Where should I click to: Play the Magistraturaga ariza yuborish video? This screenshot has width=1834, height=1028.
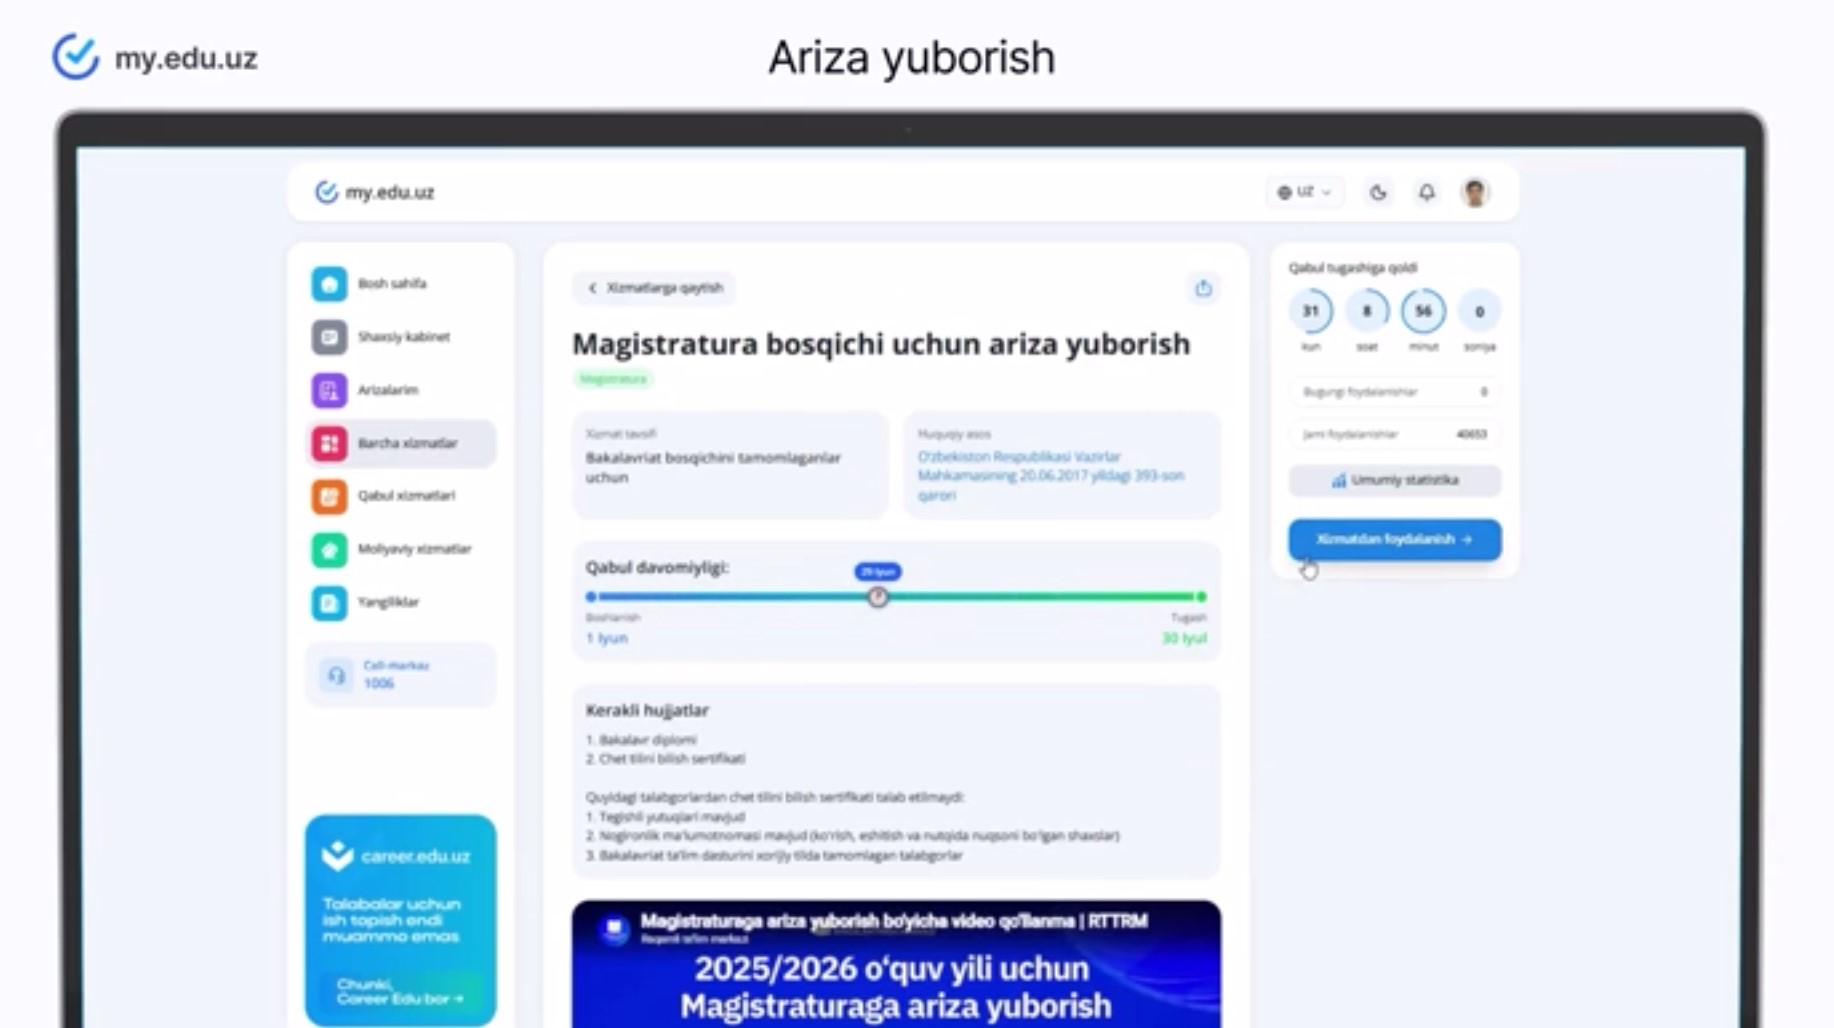(x=896, y=964)
